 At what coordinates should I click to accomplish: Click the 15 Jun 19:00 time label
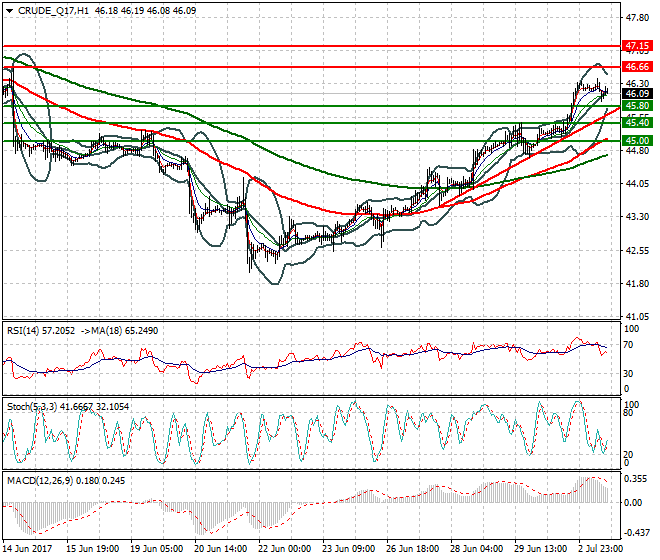93,549
